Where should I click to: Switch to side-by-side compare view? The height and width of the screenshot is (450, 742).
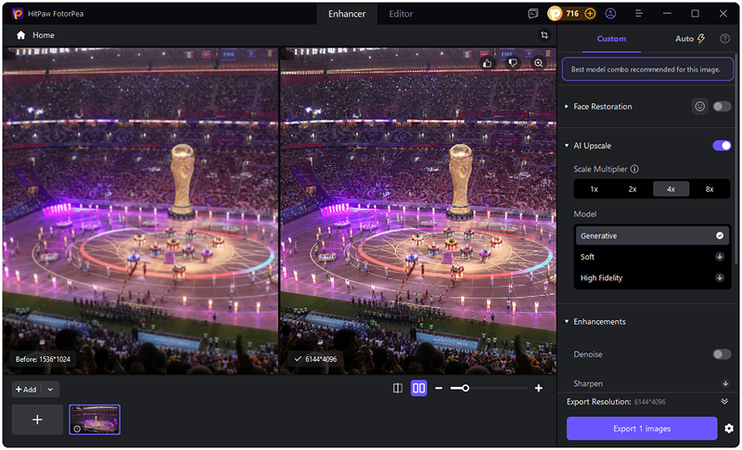point(419,388)
